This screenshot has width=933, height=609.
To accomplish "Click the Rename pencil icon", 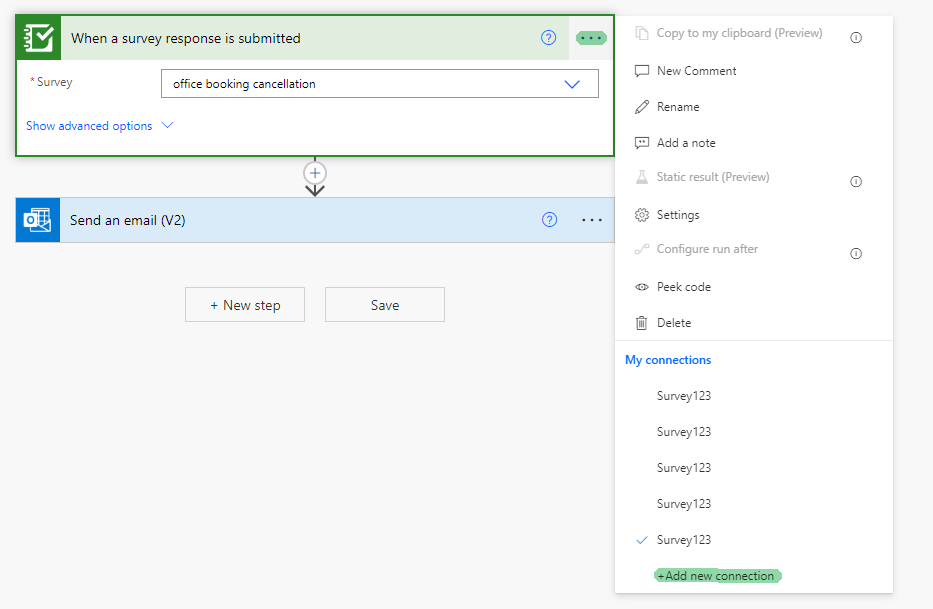I will 642,106.
